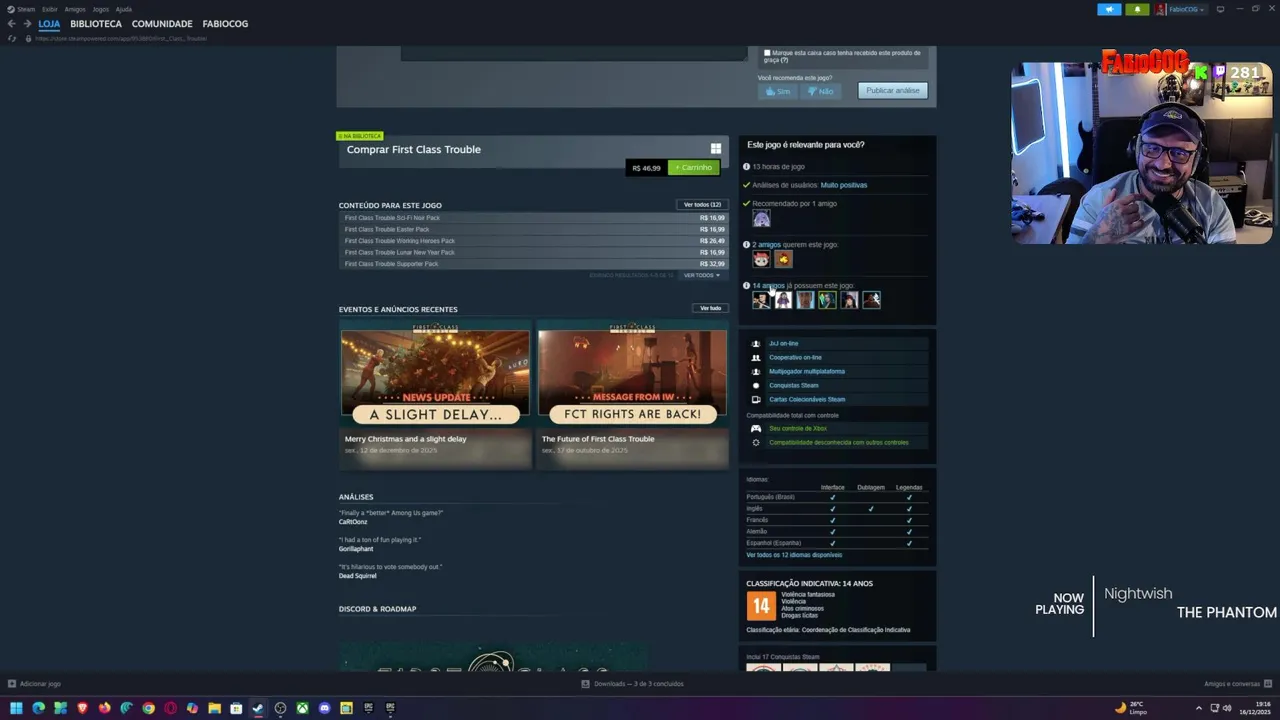
Task: Open Xbox app from the taskbar
Action: pyautogui.click(x=302, y=708)
